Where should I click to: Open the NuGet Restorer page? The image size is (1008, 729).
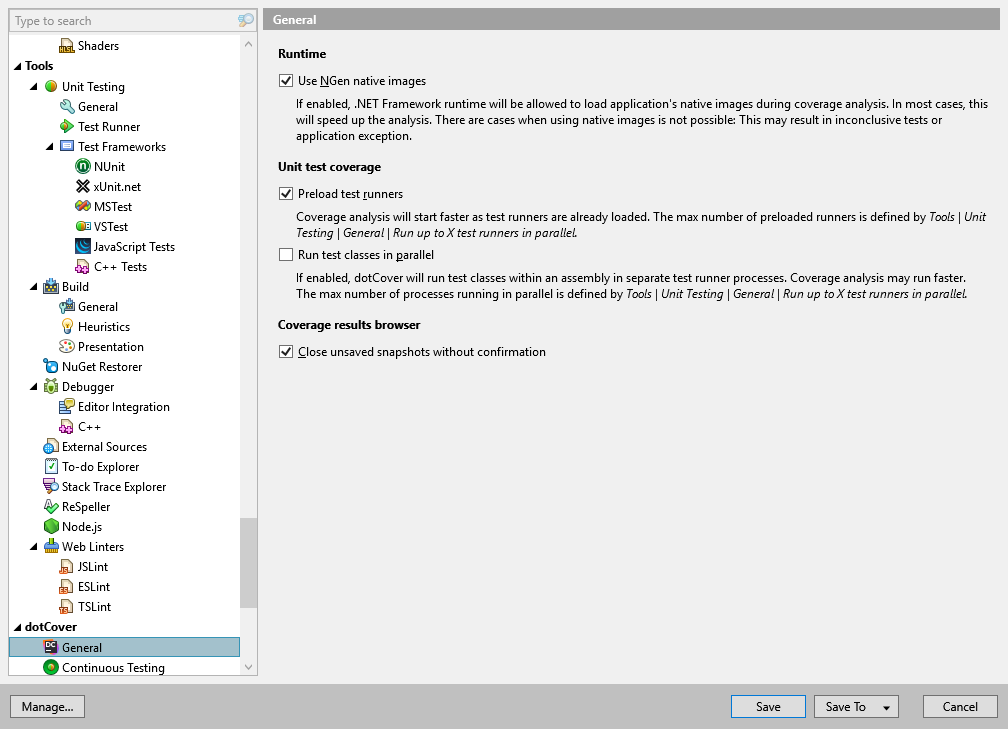coord(102,366)
